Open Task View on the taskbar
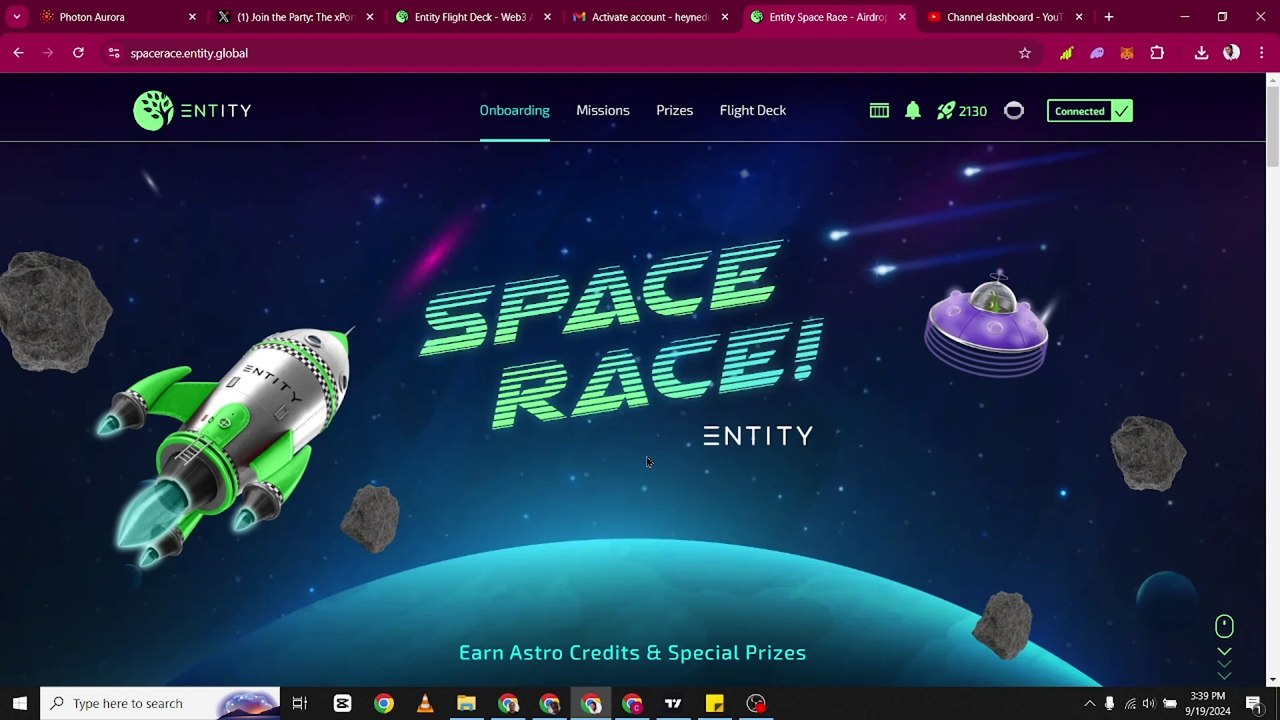This screenshot has height=720, width=1280. click(299, 703)
